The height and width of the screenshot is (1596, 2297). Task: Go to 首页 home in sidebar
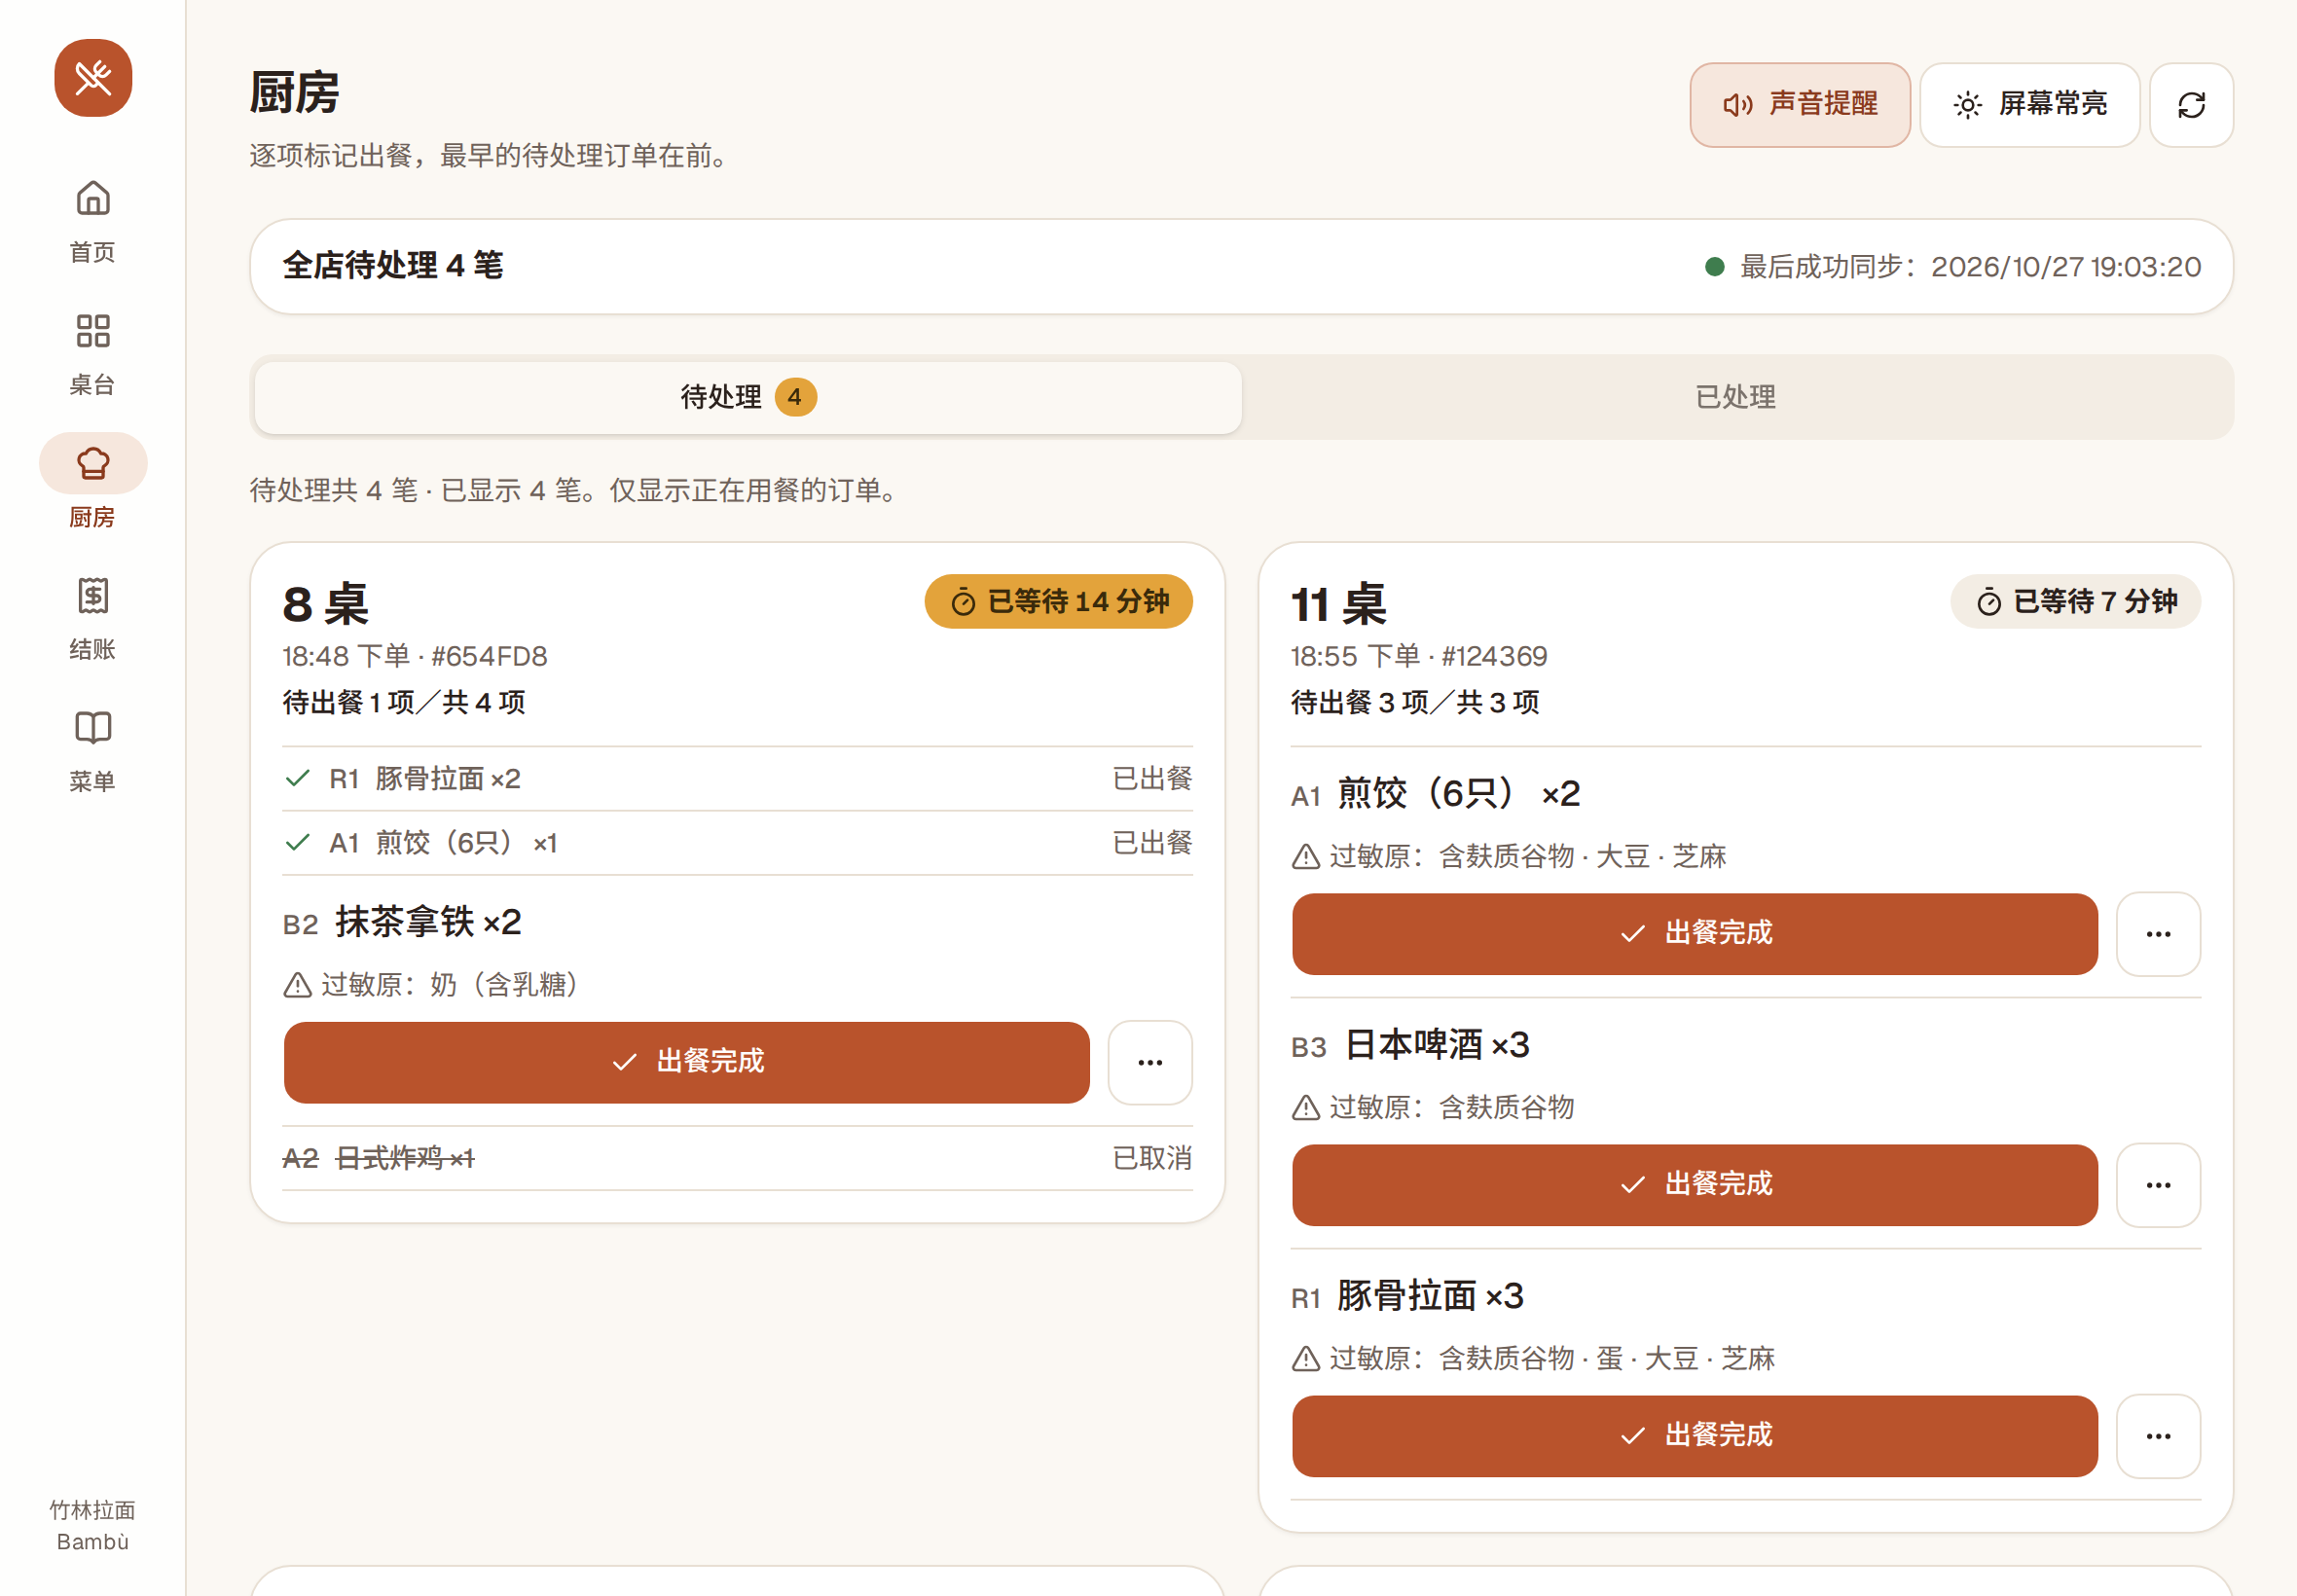[93, 221]
